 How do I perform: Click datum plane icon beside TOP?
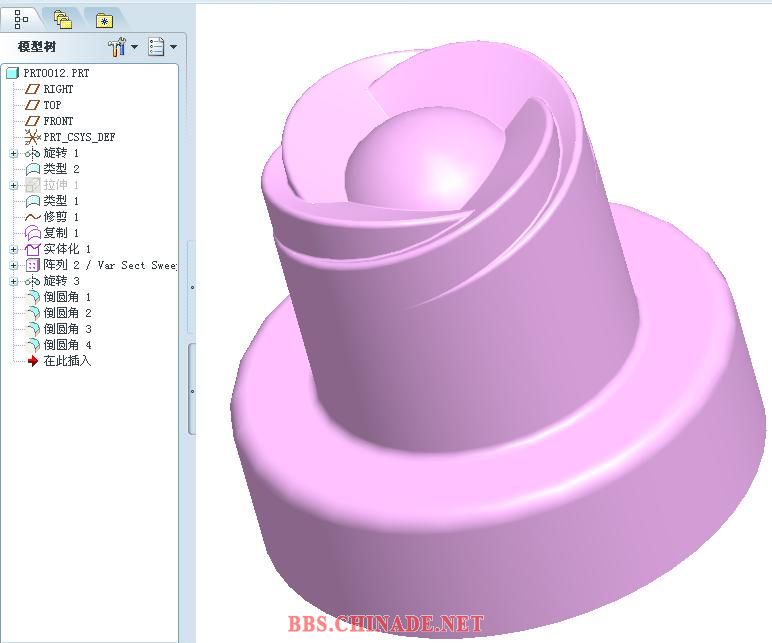[x=32, y=105]
